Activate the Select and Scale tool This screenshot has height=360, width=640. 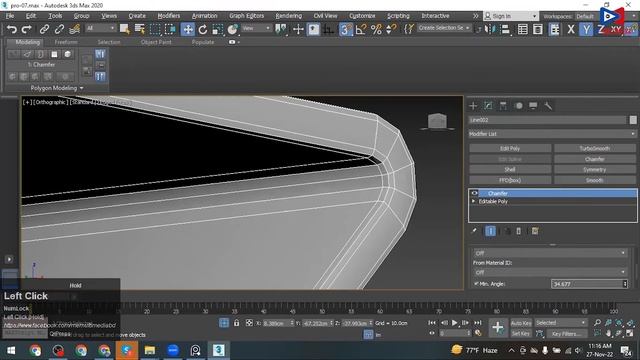pyautogui.click(x=218, y=29)
